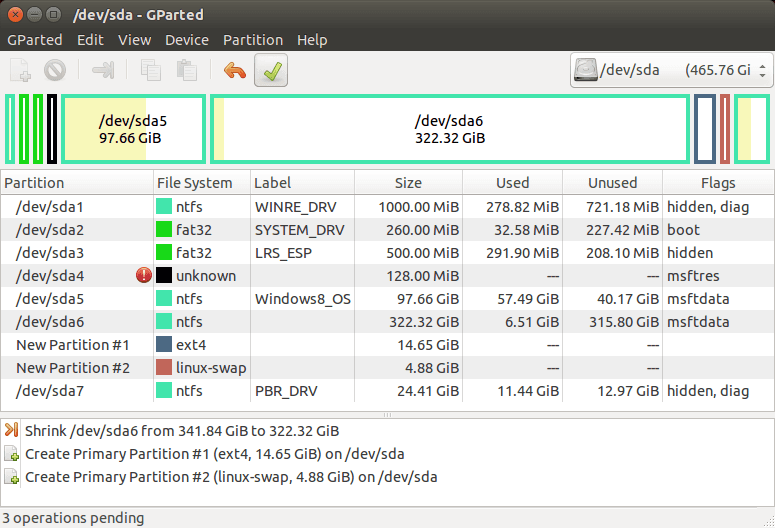This screenshot has height=528, width=775.
Task: Select the /dev/sda2 partition row
Action: coord(387,229)
